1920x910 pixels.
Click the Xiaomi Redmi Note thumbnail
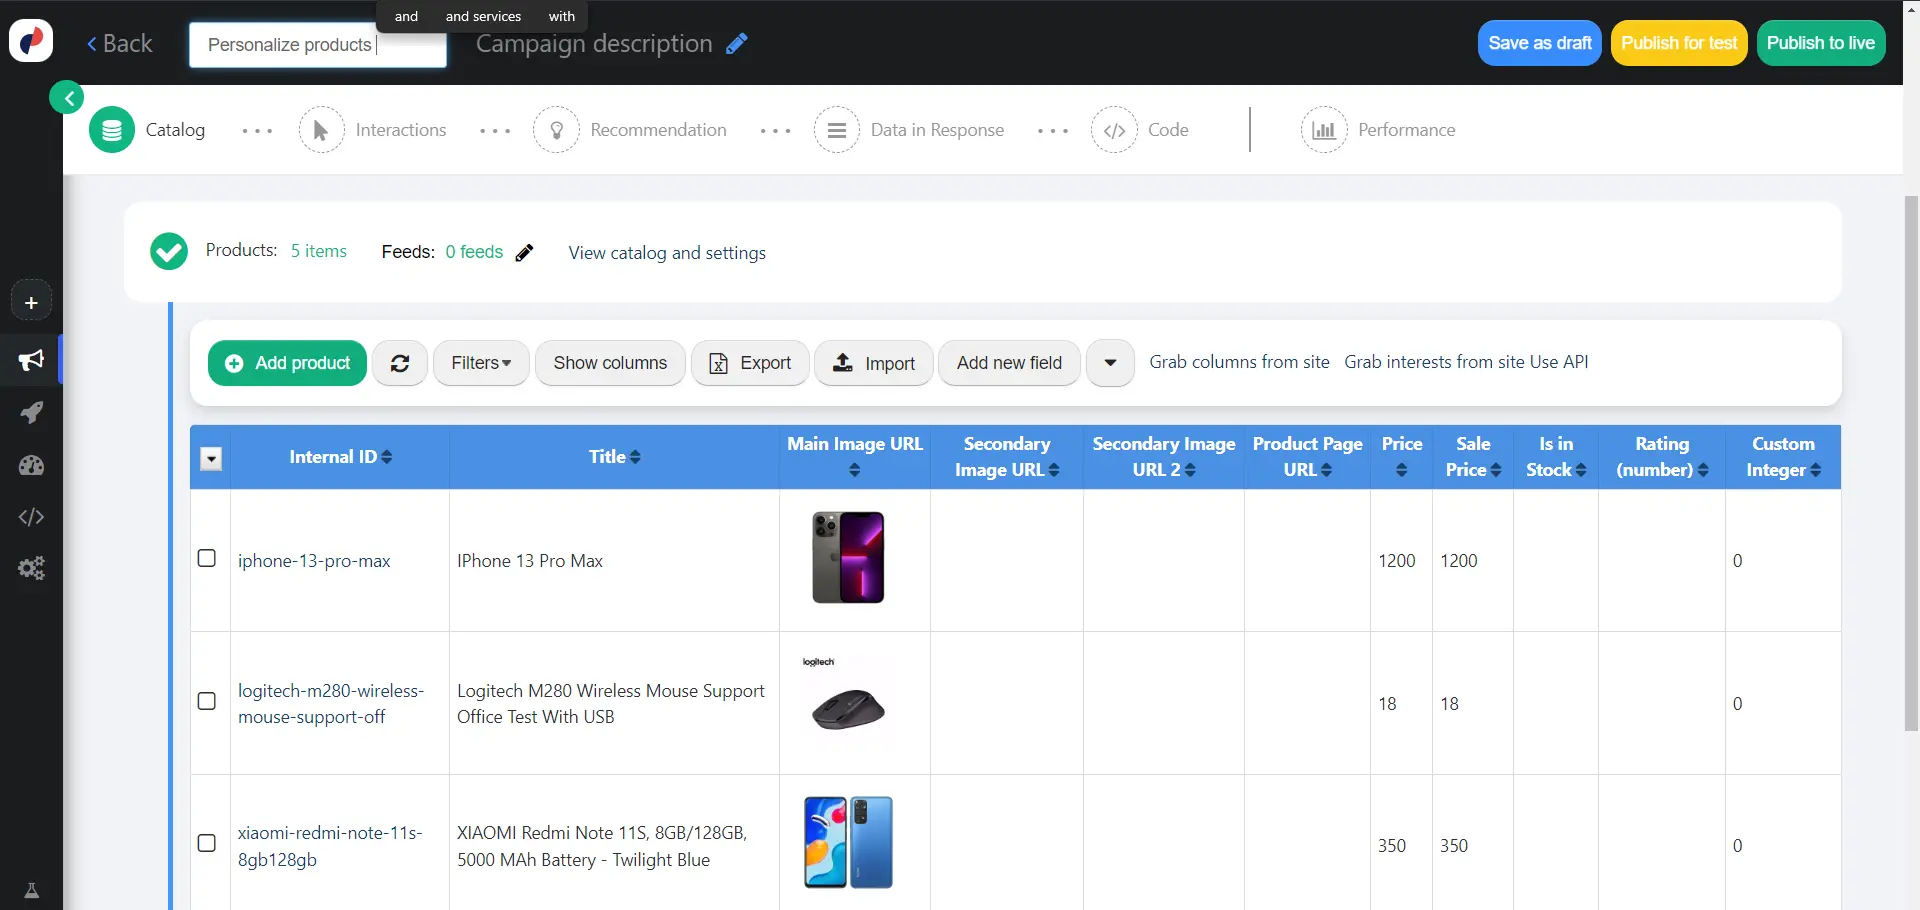coord(848,843)
